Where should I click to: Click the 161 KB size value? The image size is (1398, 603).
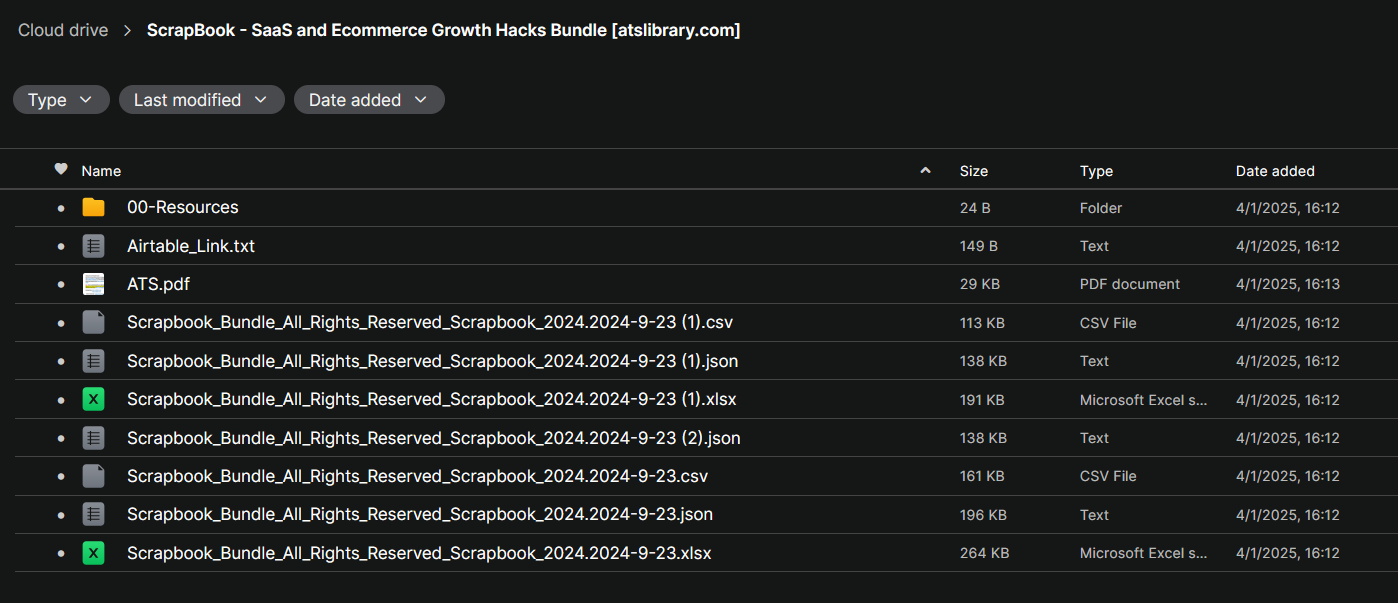[x=982, y=476]
